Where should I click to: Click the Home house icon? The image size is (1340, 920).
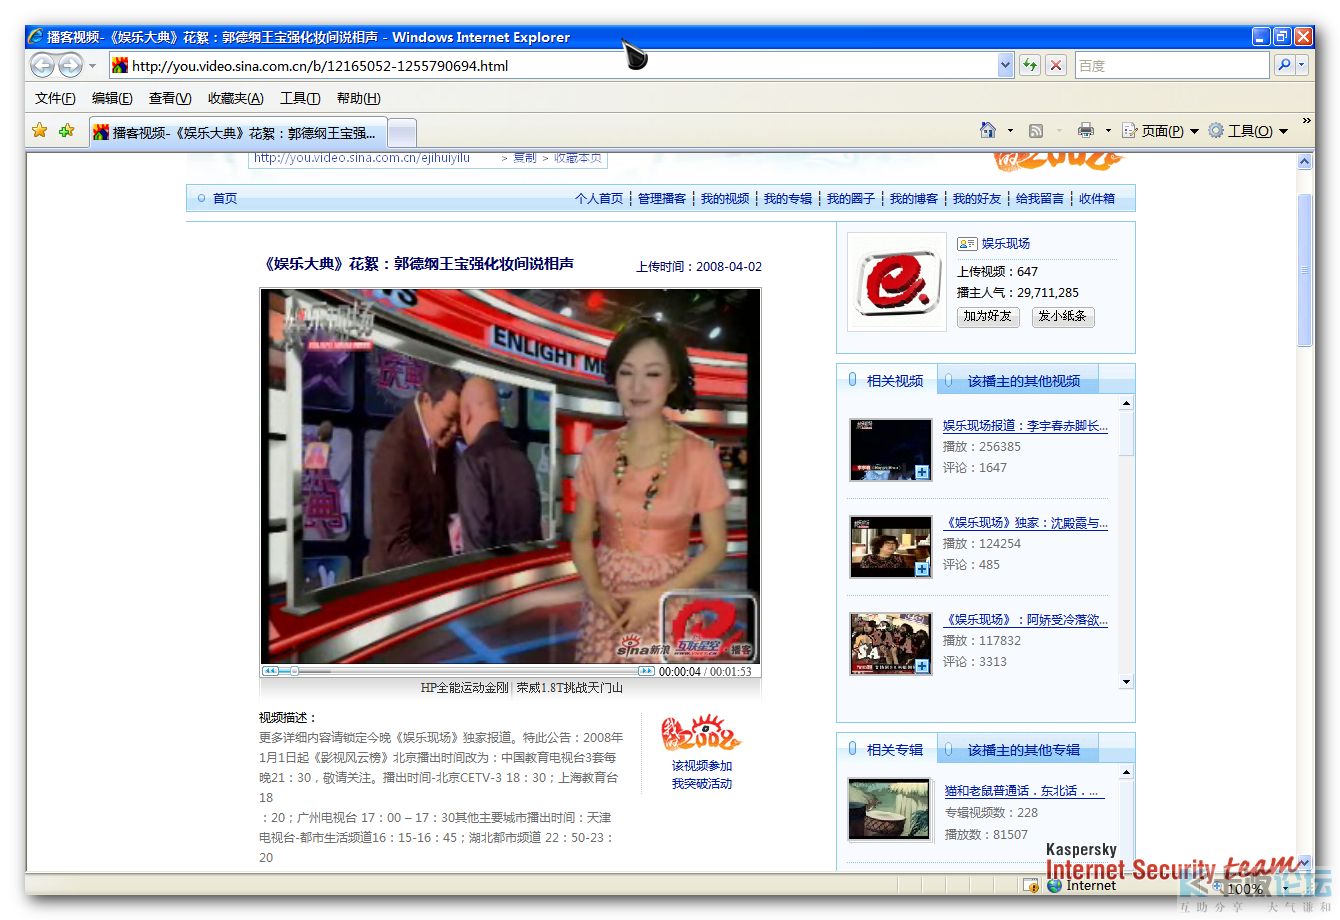pyautogui.click(x=988, y=130)
